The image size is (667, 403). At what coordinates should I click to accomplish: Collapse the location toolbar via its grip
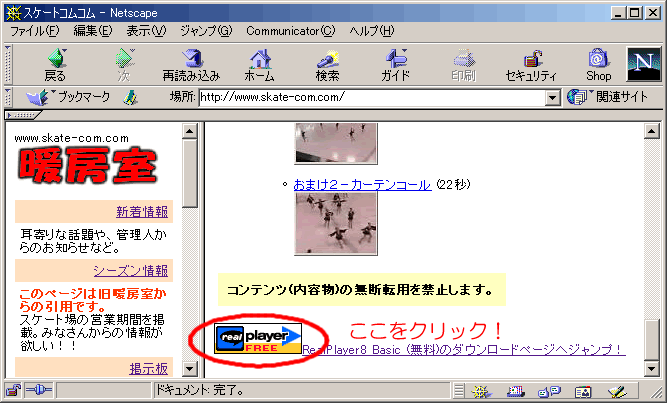pyautogui.click(x=8, y=97)
